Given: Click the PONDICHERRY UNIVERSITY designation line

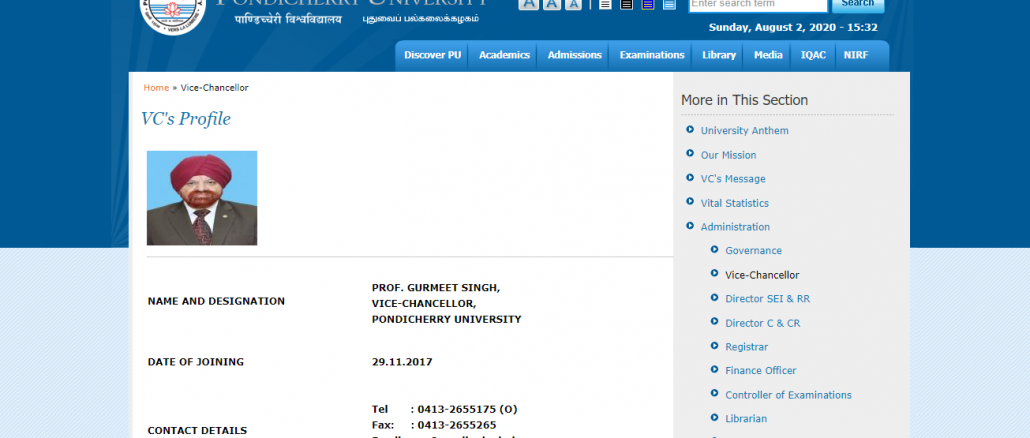Looking at the screenshot, I should coord(447,320).
